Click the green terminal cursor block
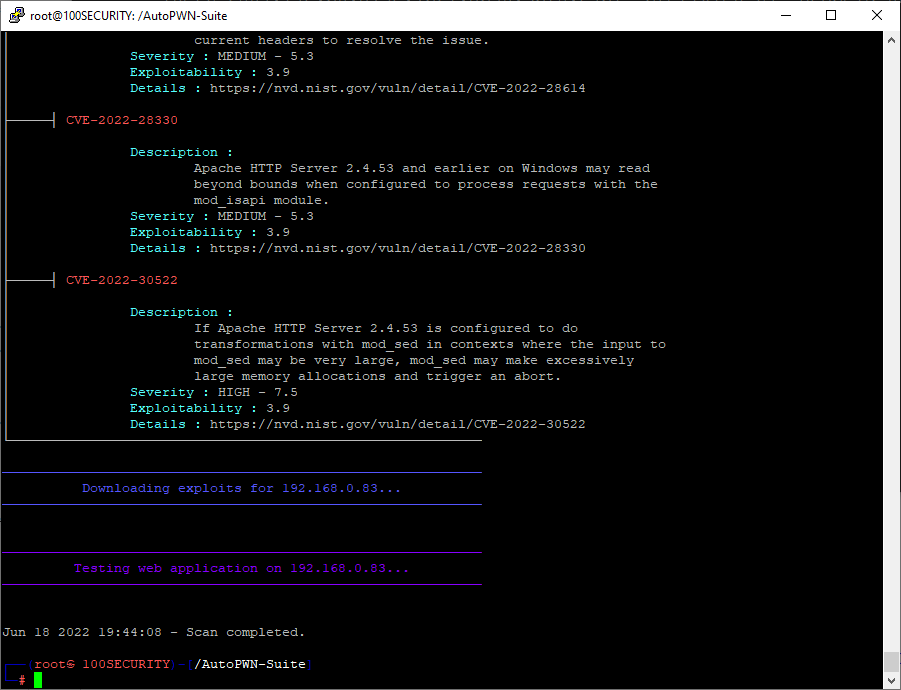This screenshot has height=690, width=901. 38,680
